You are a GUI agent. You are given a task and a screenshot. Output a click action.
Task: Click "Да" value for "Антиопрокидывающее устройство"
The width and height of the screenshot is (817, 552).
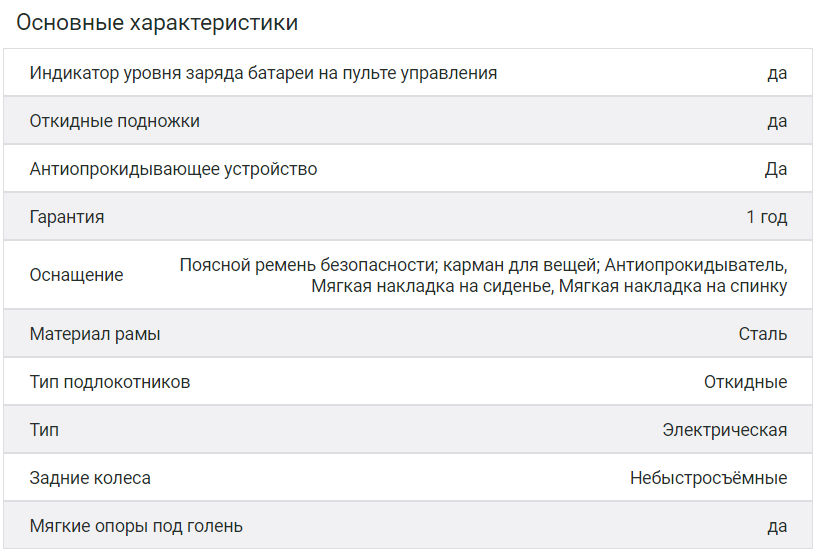pos(776,169)
